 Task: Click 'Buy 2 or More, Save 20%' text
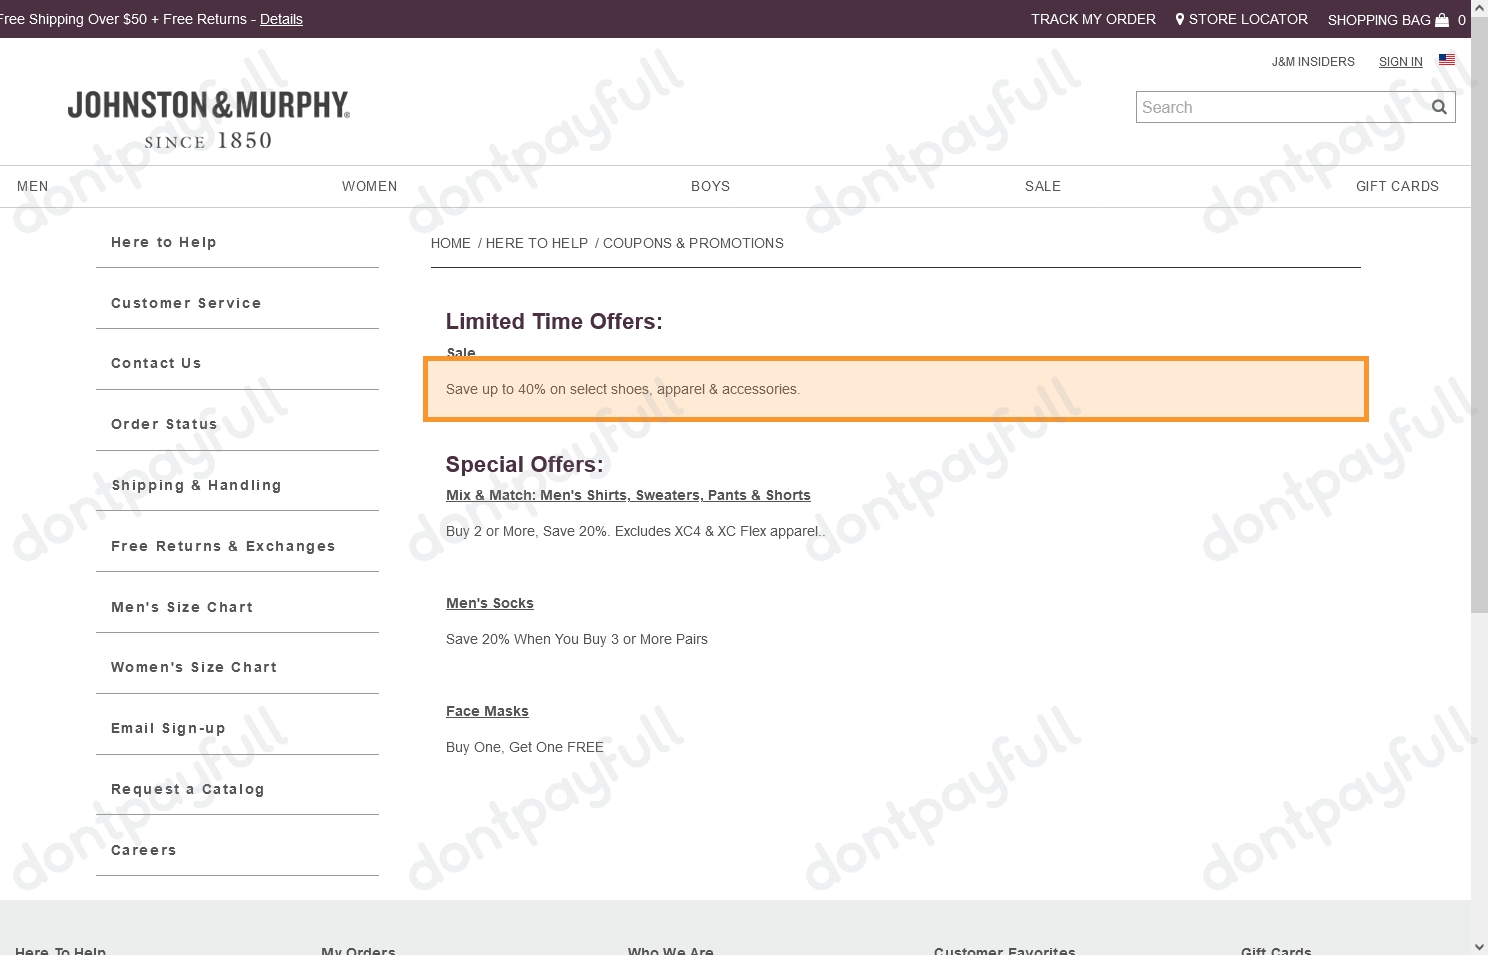(x=636, y=531)
